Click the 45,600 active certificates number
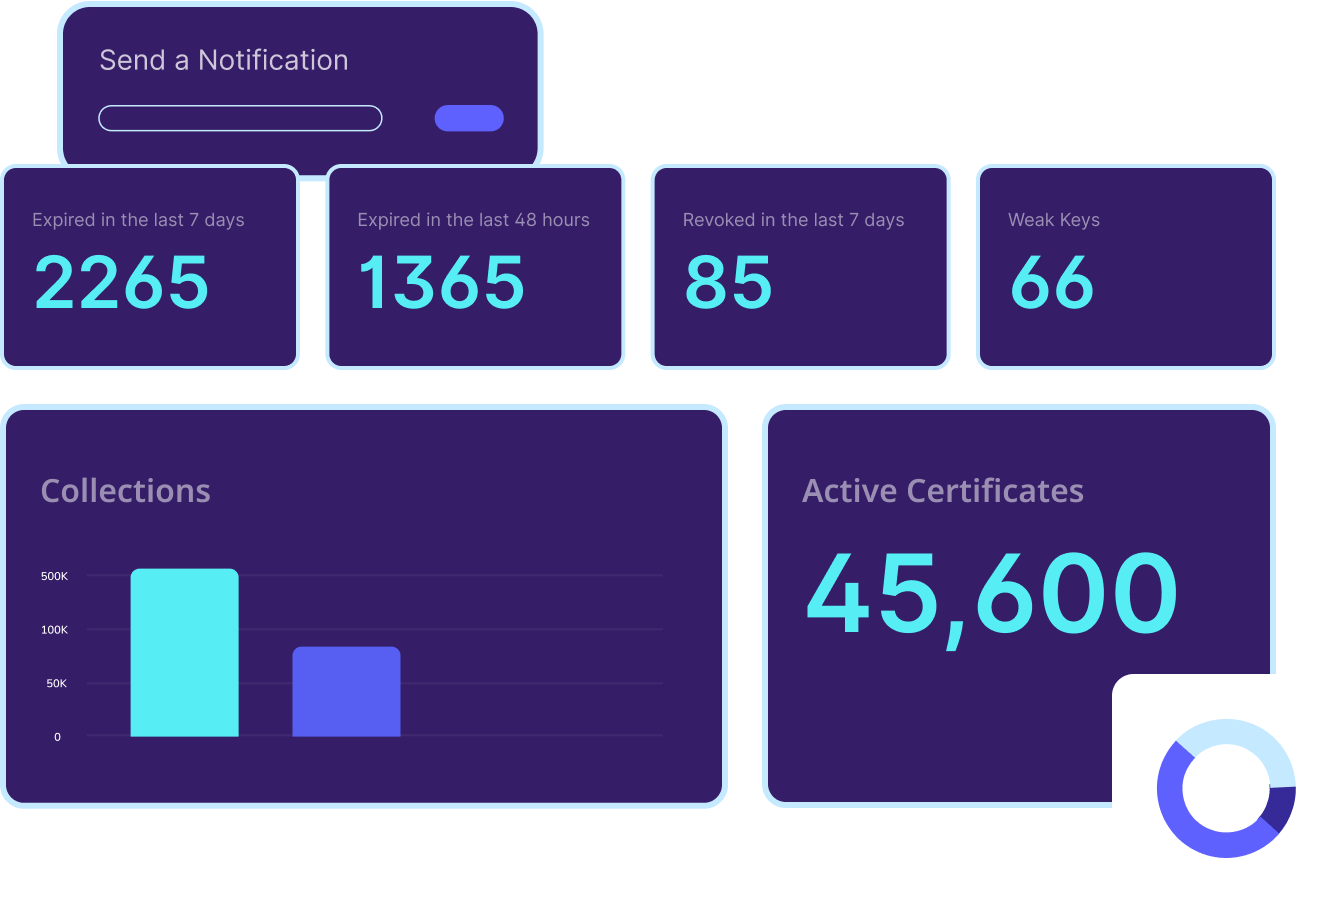1342x904 pixels. [991, 596]
